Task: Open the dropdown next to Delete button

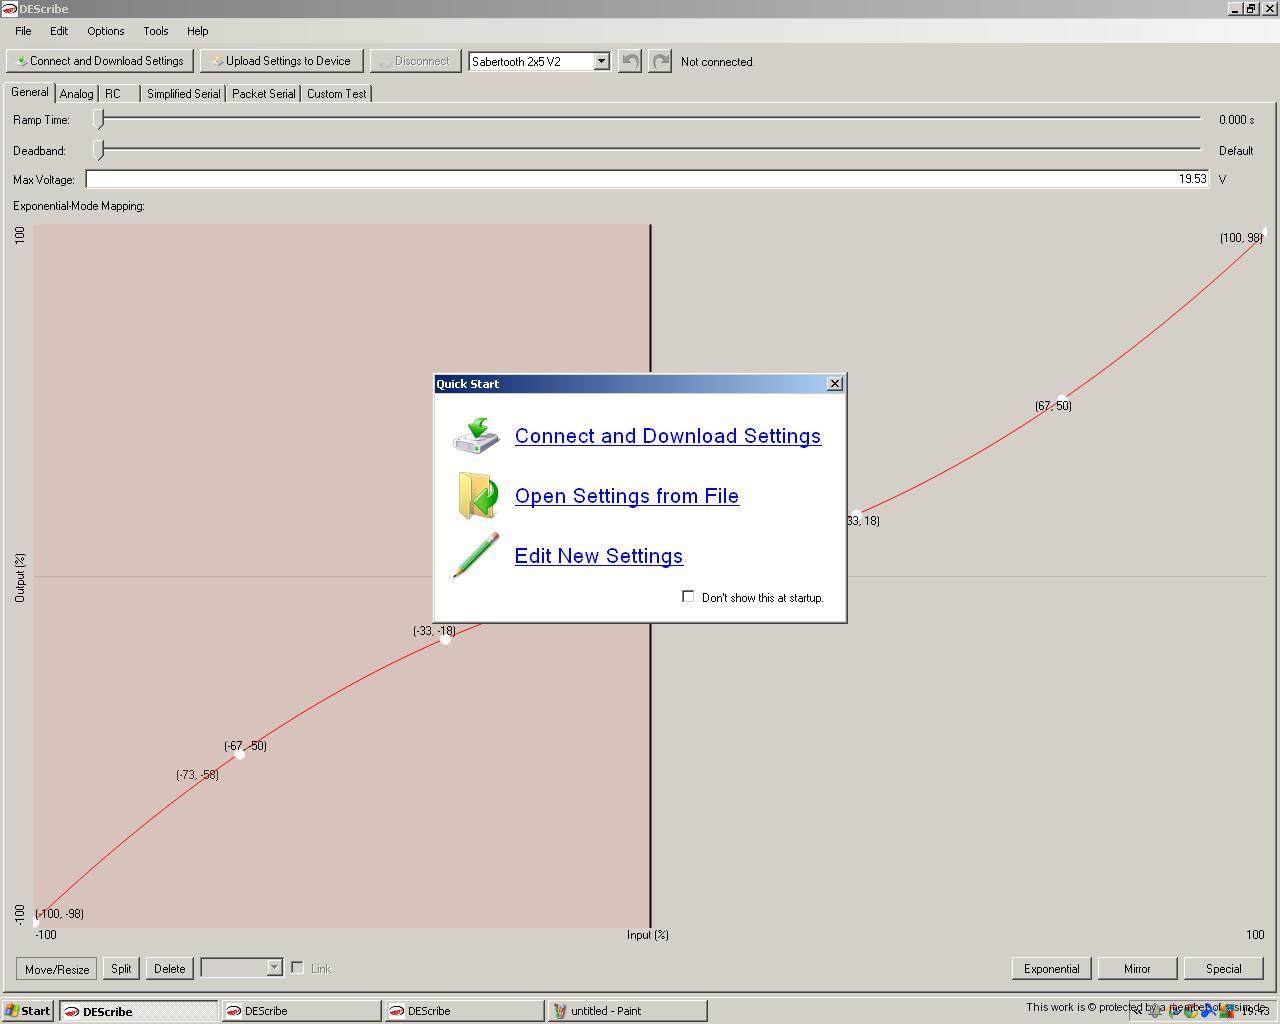Action: point(274,968)
